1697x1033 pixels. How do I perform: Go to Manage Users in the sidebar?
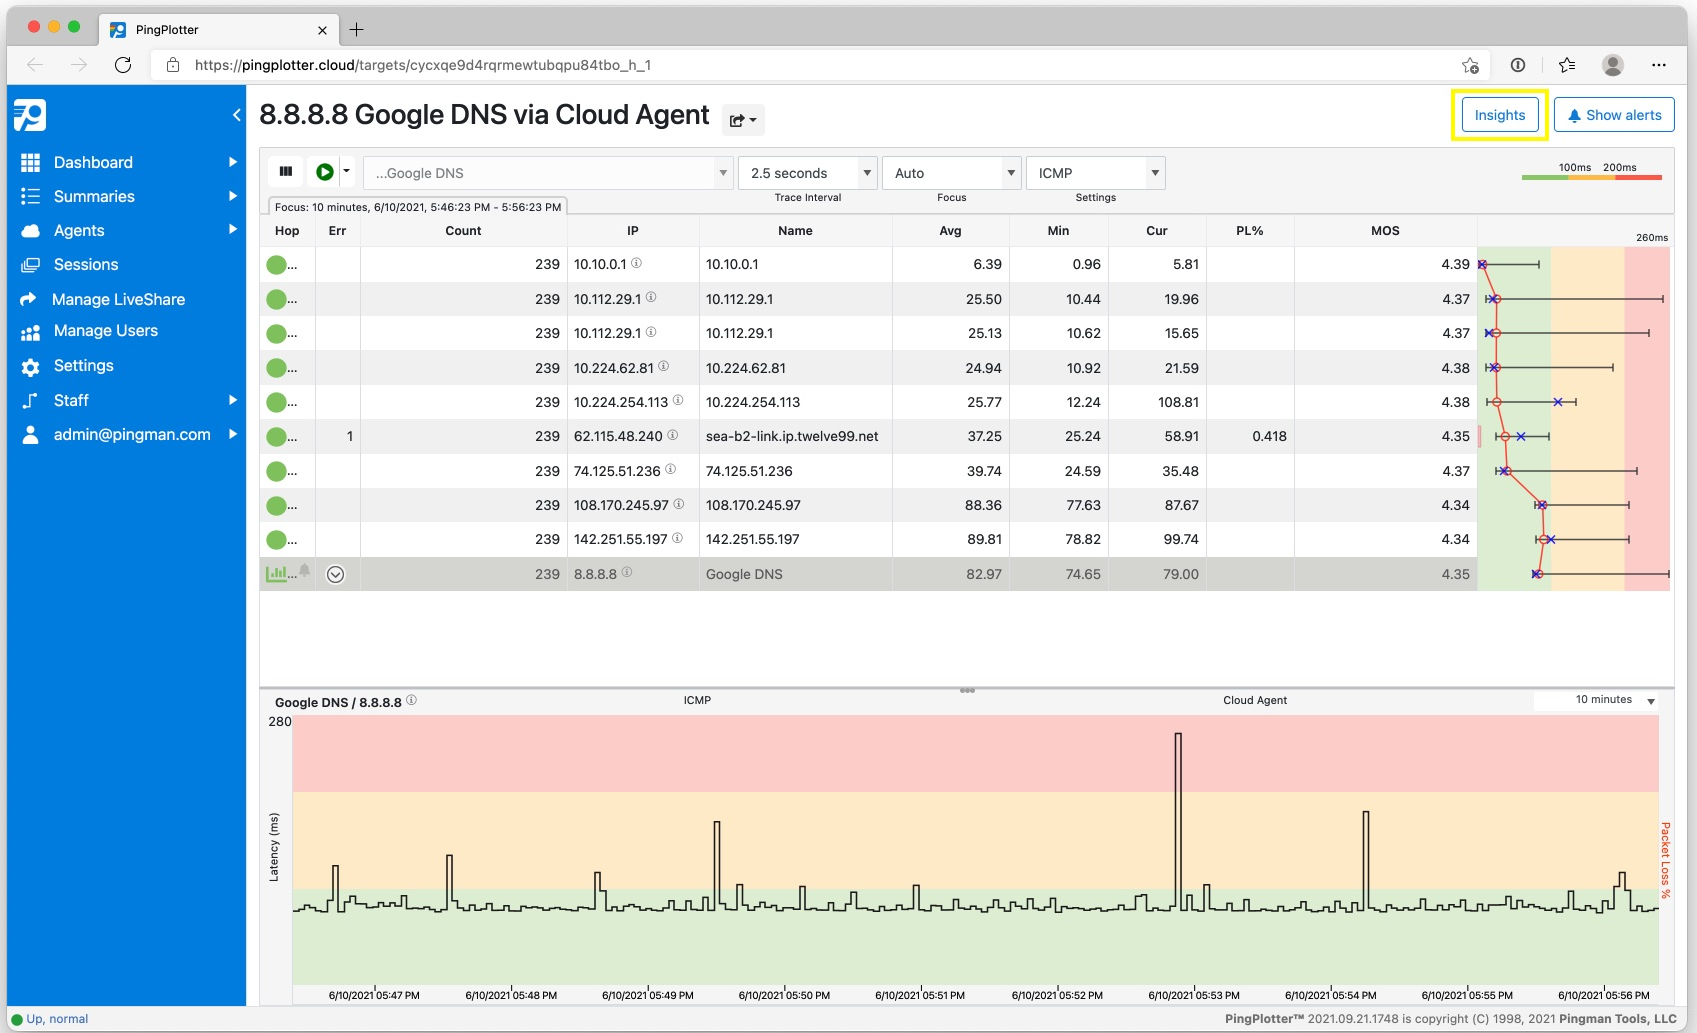pos(106,331)
